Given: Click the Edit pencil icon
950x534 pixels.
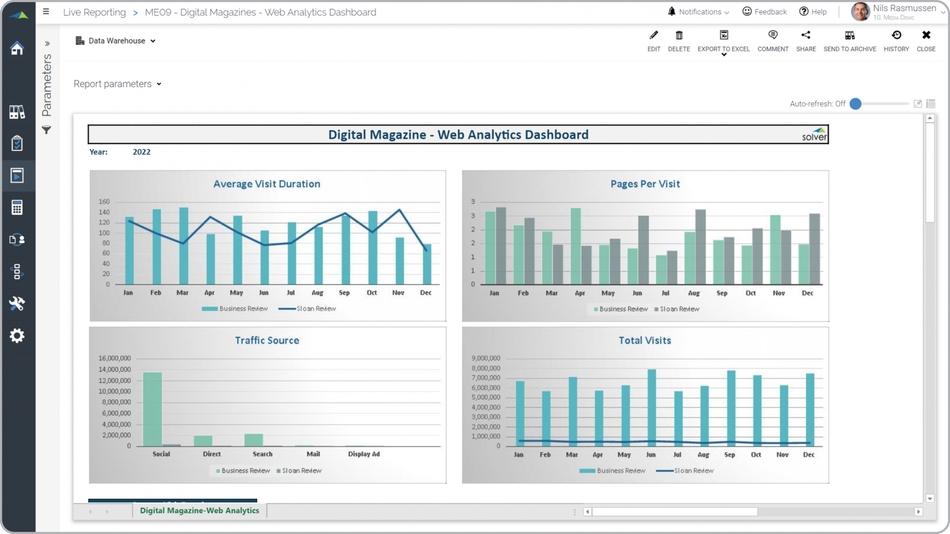Looking at the screenshot, I should (x=653, y=36).
